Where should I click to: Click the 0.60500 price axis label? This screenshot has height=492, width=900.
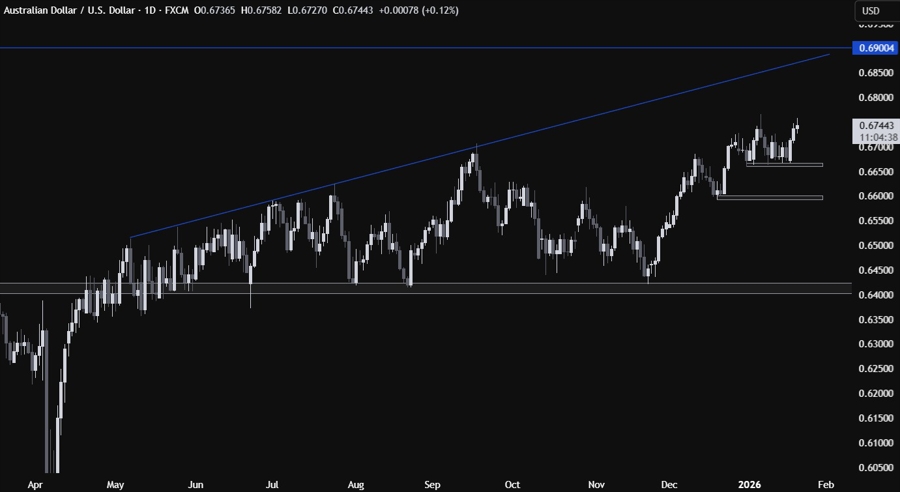coord(878,468)
